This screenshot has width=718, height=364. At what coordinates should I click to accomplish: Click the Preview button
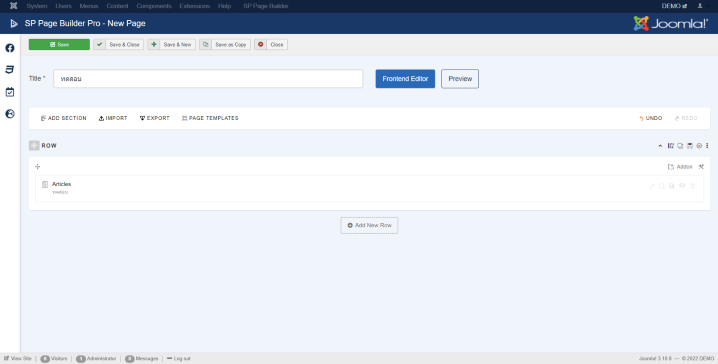[460, 79]
